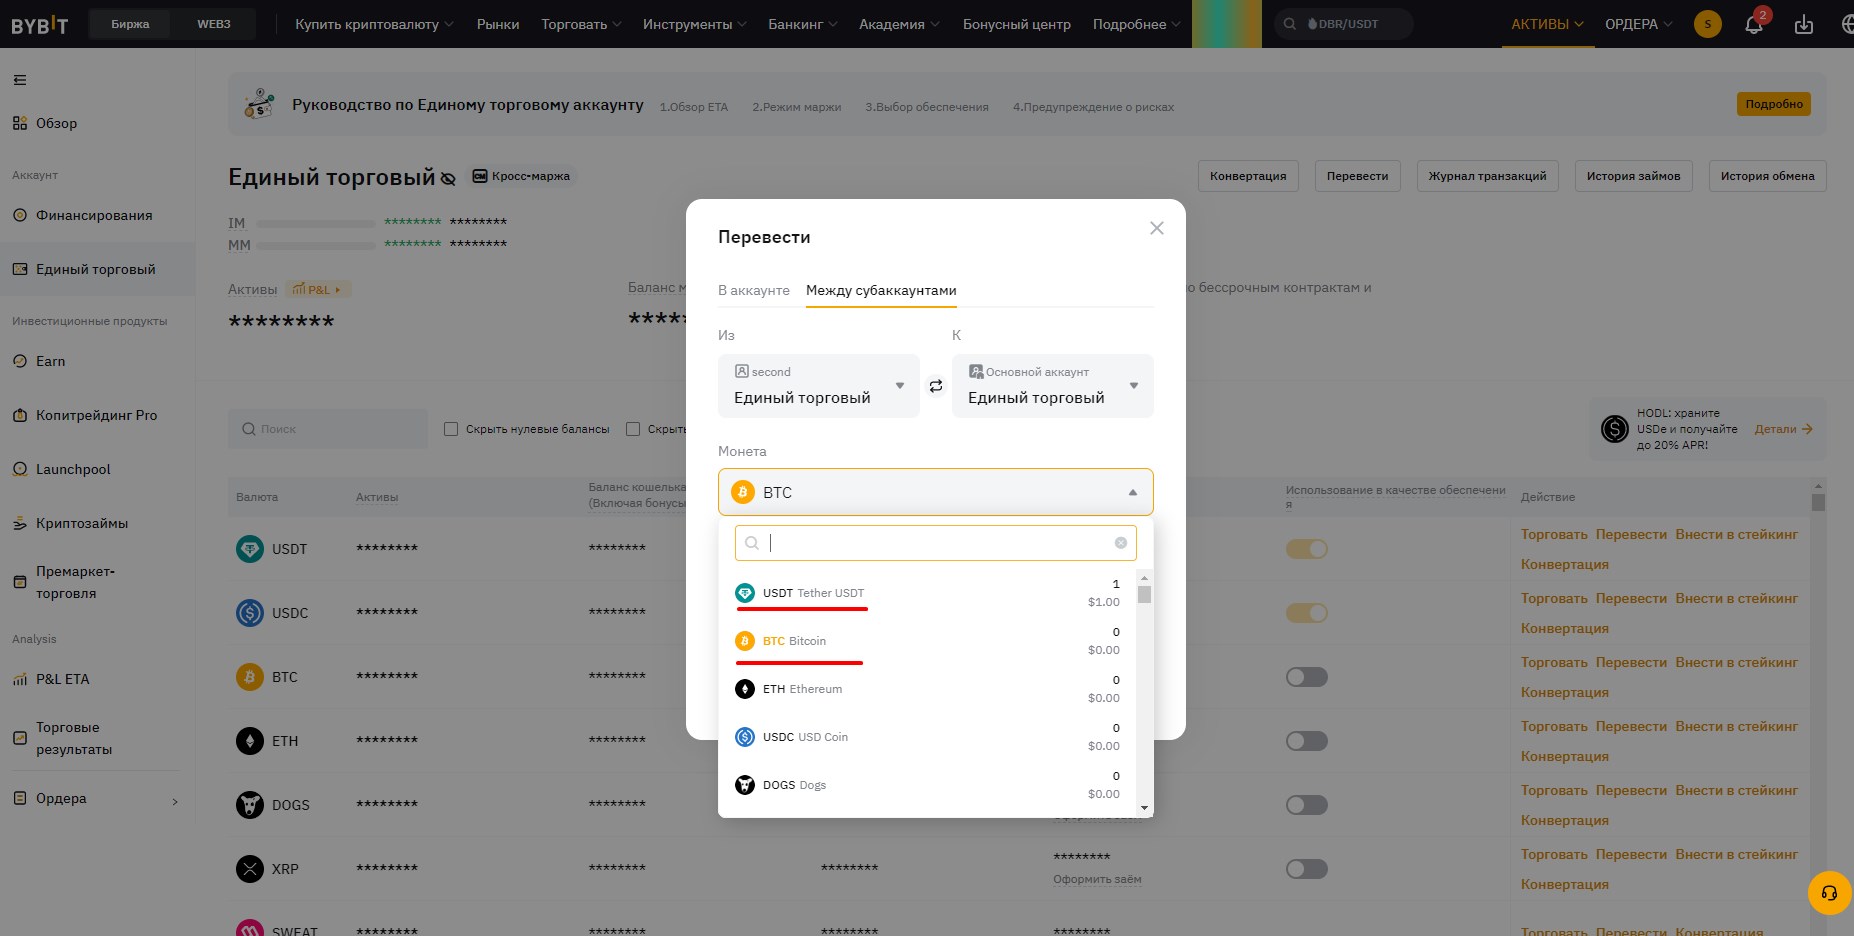Toggle USDT collateral switch

click(1307, 549)
